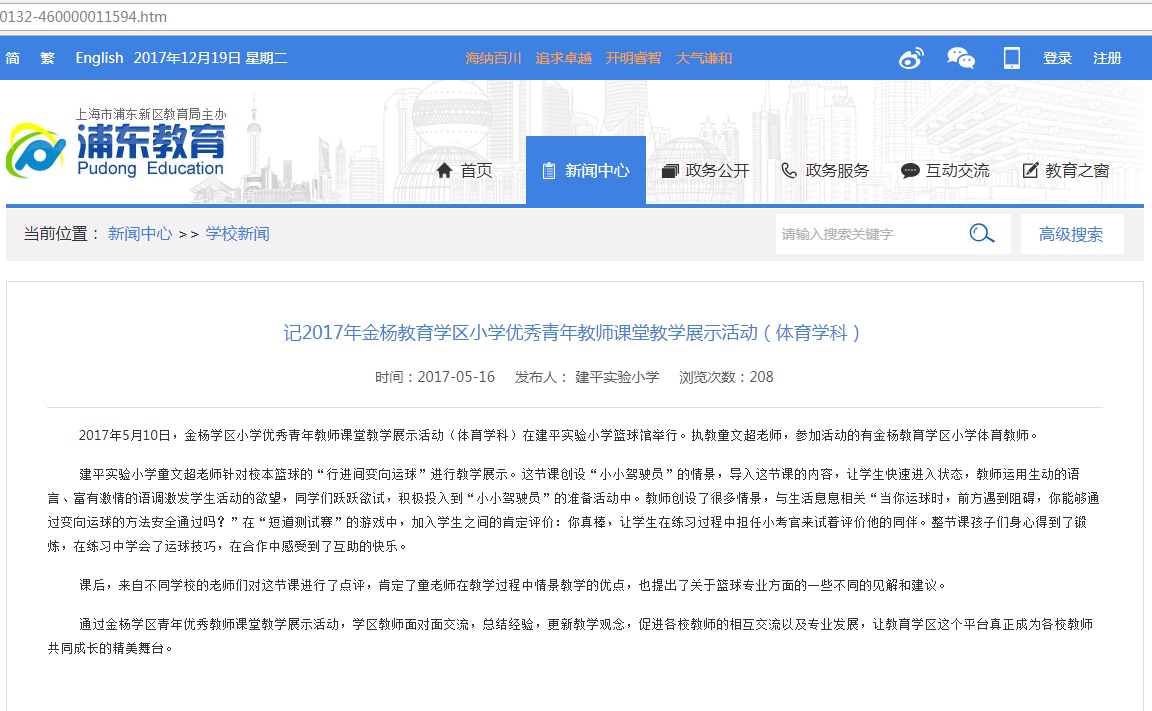Click the paragraph starting 2017年5月10日
The height and width of the screenshot is (711, 1152).
(x=558, y=436)
